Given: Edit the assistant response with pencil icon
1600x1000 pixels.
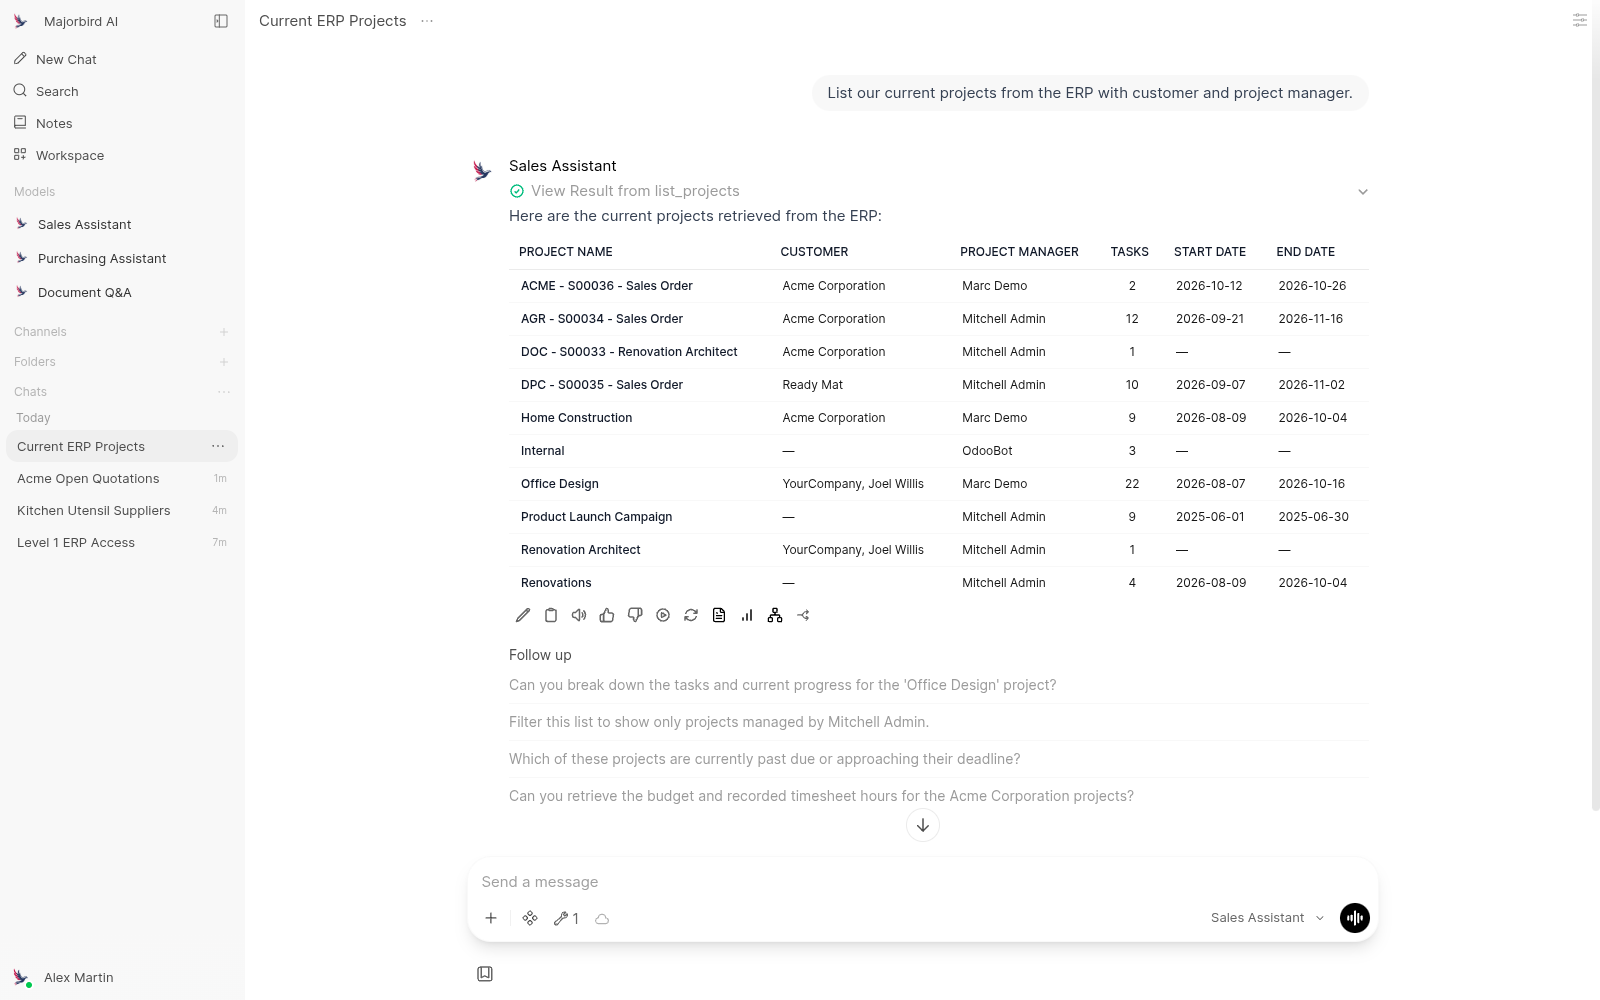Looking at the screenshot, I should coord(523,615).
